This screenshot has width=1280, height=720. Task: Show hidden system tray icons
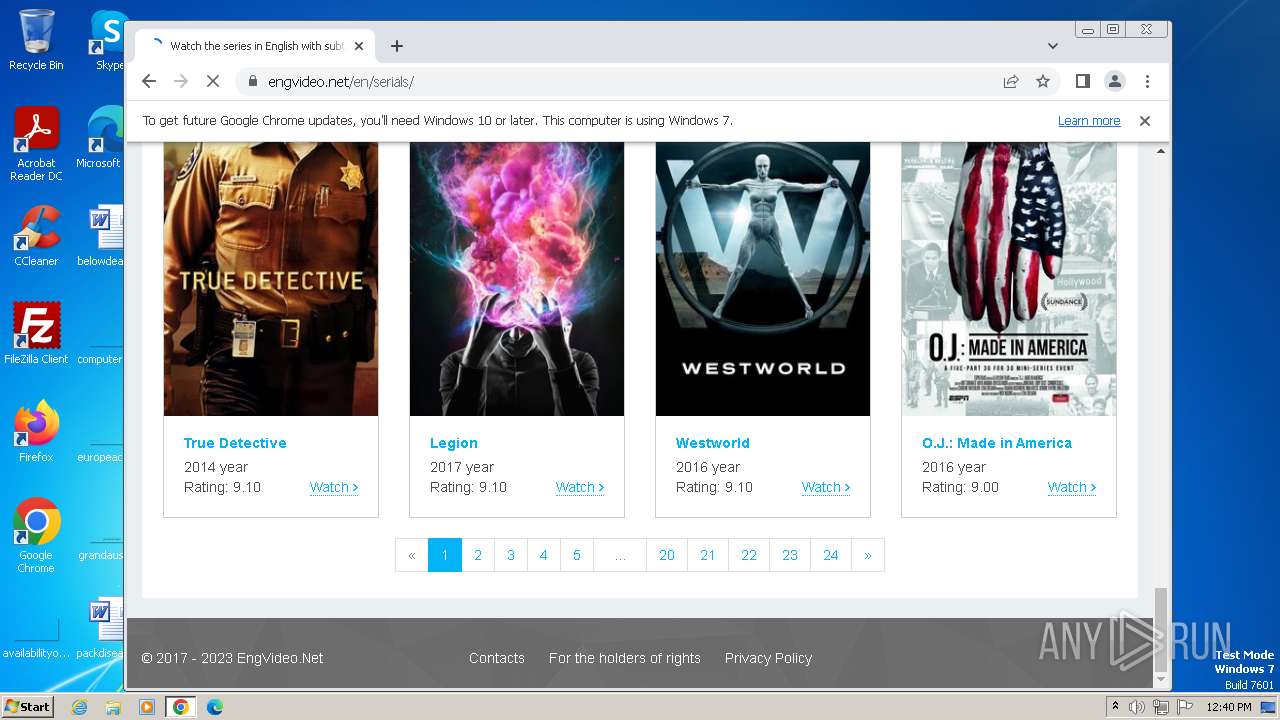coord(1115,707)
